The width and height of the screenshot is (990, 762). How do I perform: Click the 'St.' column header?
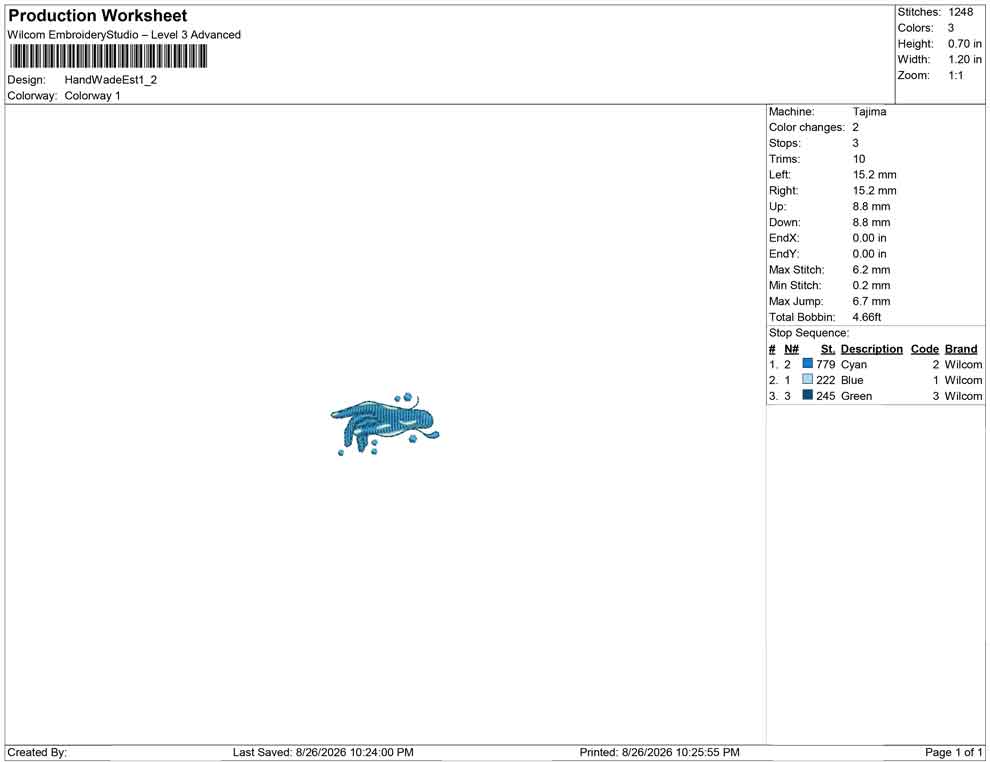828,348
